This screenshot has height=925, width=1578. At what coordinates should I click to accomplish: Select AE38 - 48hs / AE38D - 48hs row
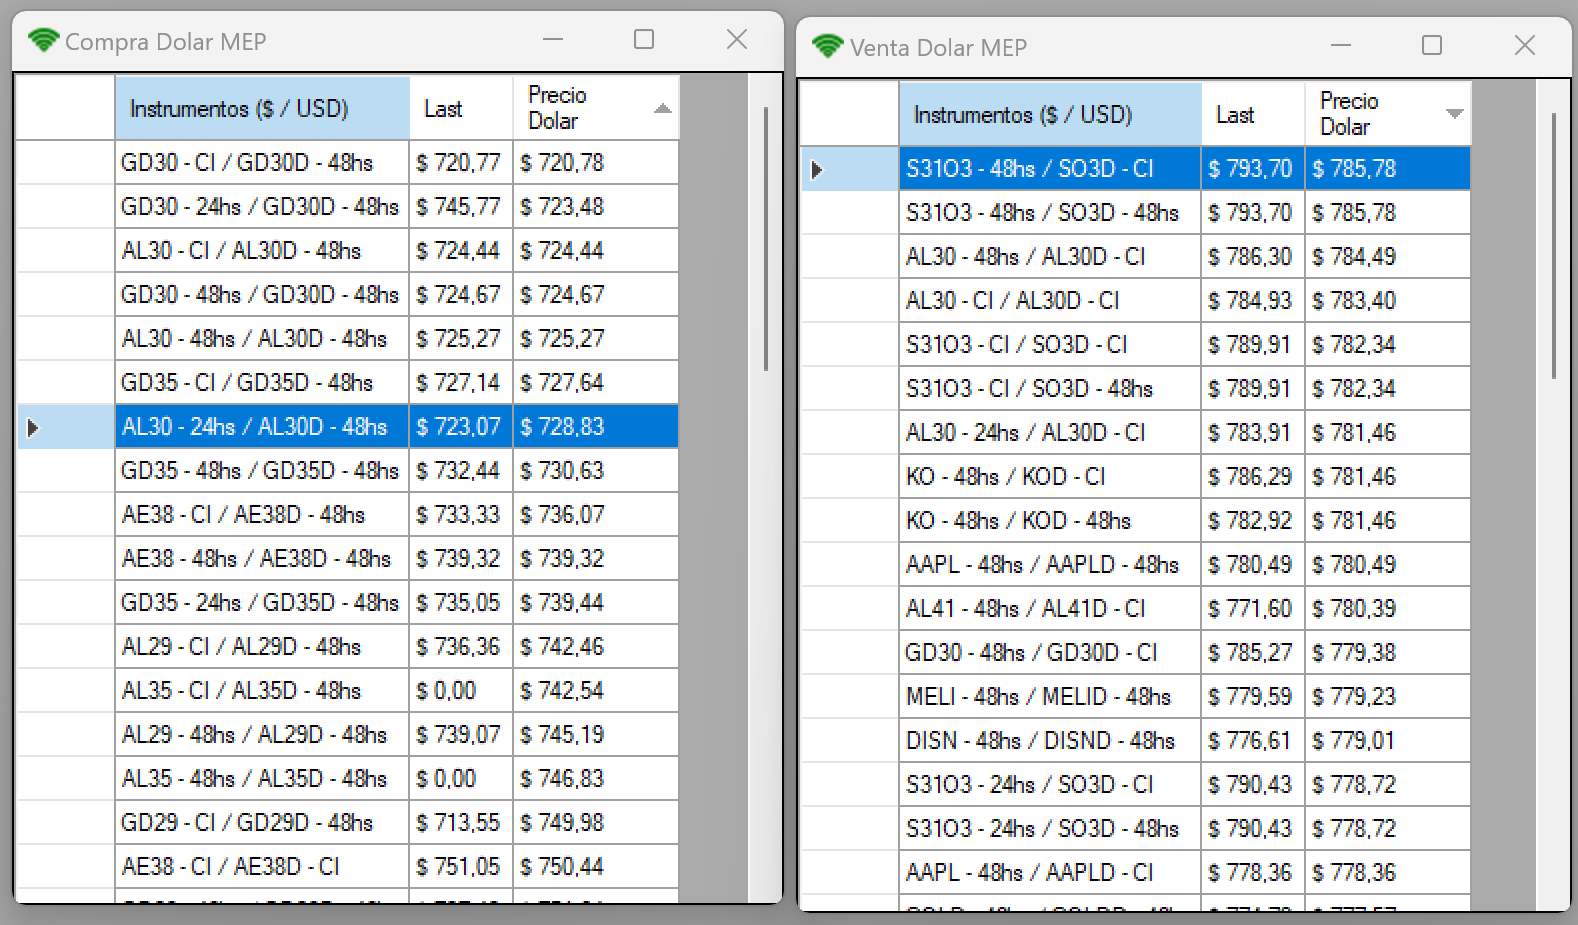(347, 558)
